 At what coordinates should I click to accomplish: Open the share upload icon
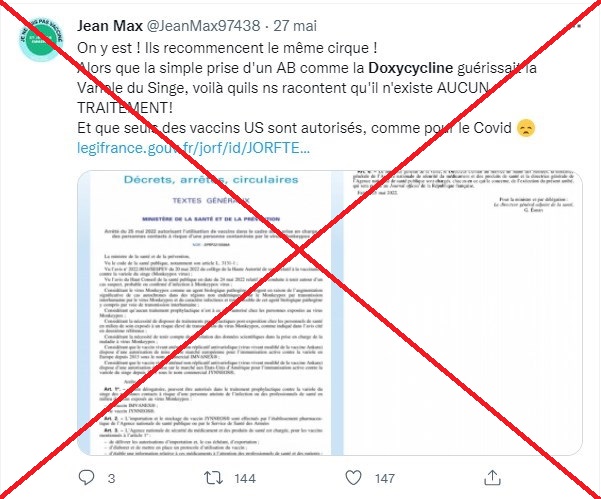(x=493, y=478)
